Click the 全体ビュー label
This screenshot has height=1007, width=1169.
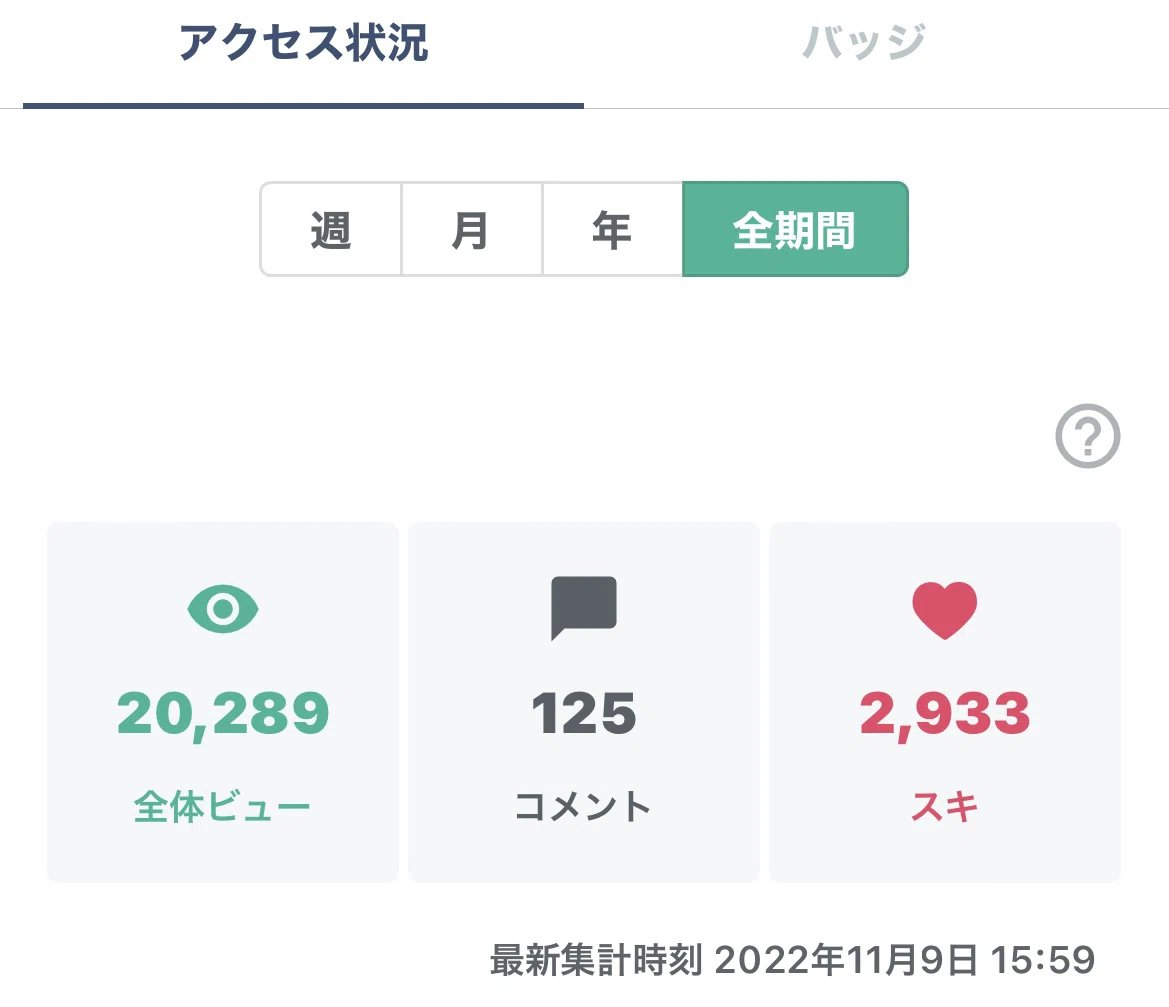[222, 807]
